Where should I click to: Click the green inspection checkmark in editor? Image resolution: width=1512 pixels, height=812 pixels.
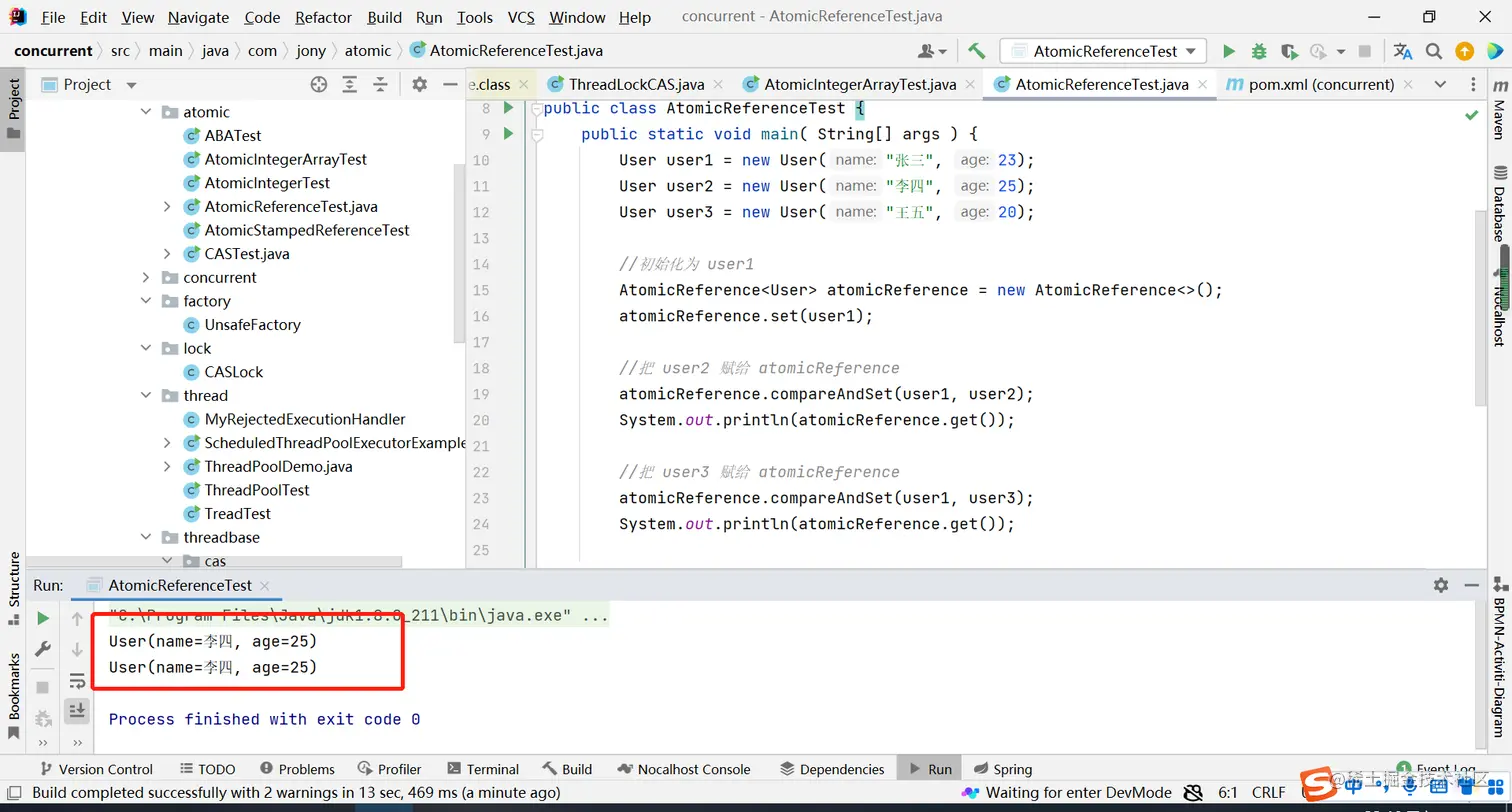point(1472,116)
